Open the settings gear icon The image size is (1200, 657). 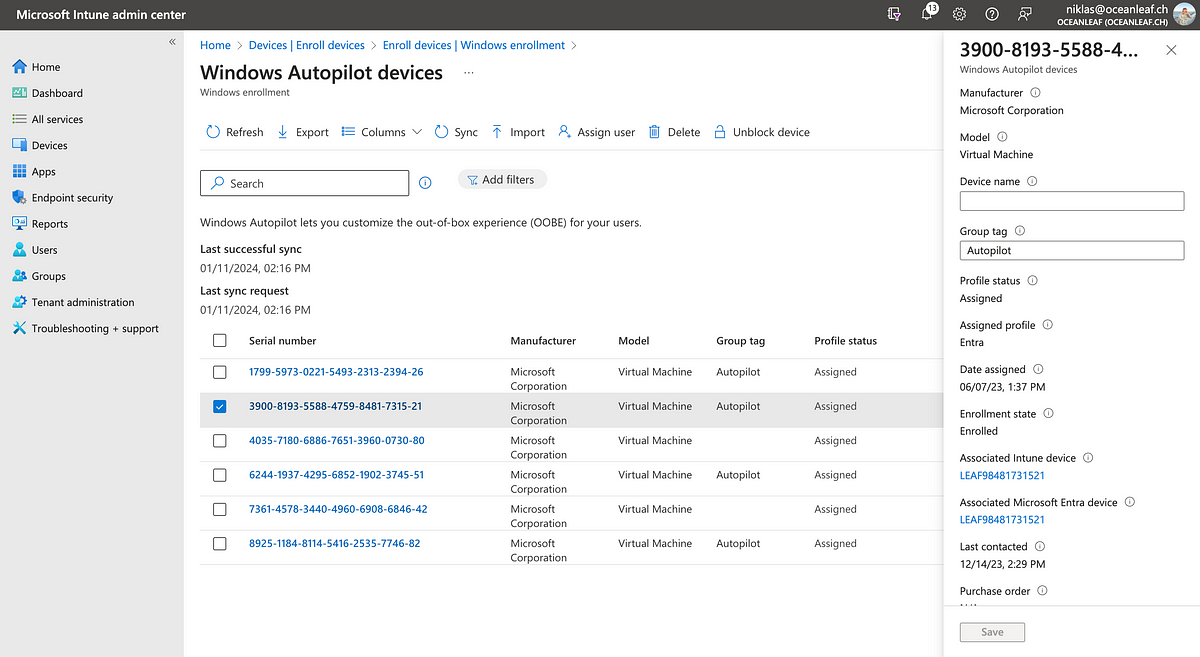(959, 14)
